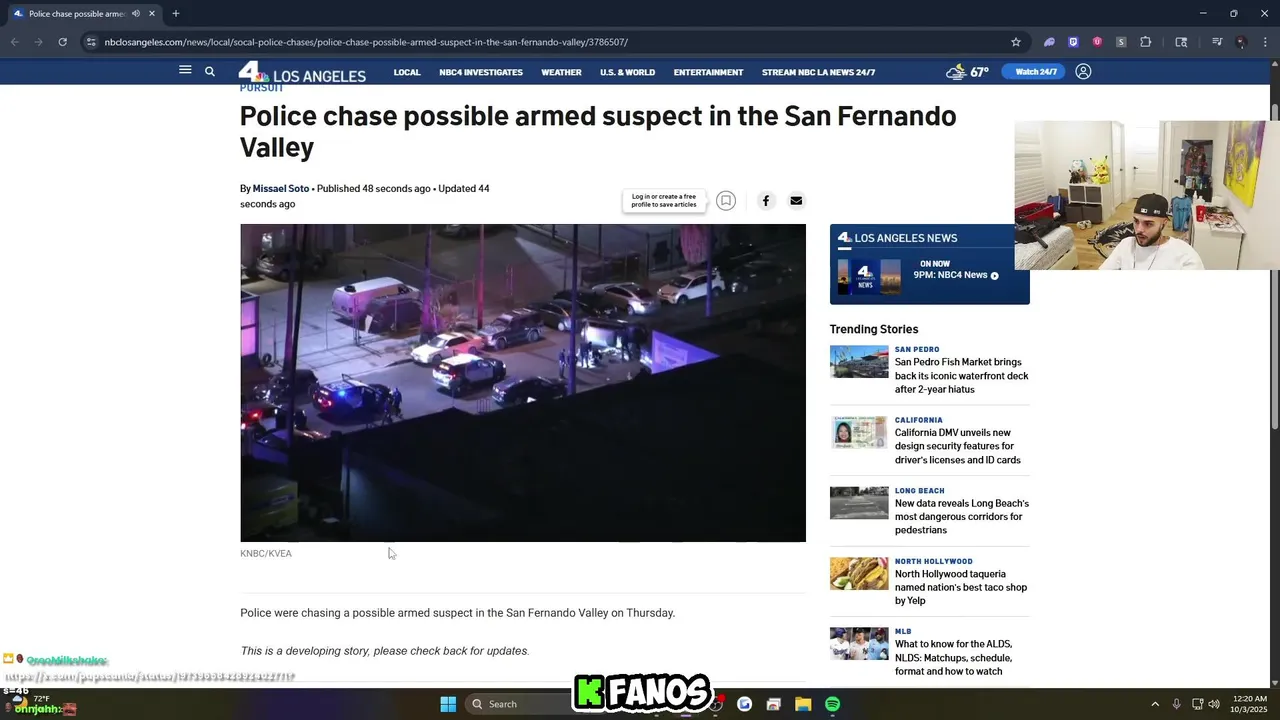
Task: Click the Watch 24/7 button
Action: coord(1036,72)
